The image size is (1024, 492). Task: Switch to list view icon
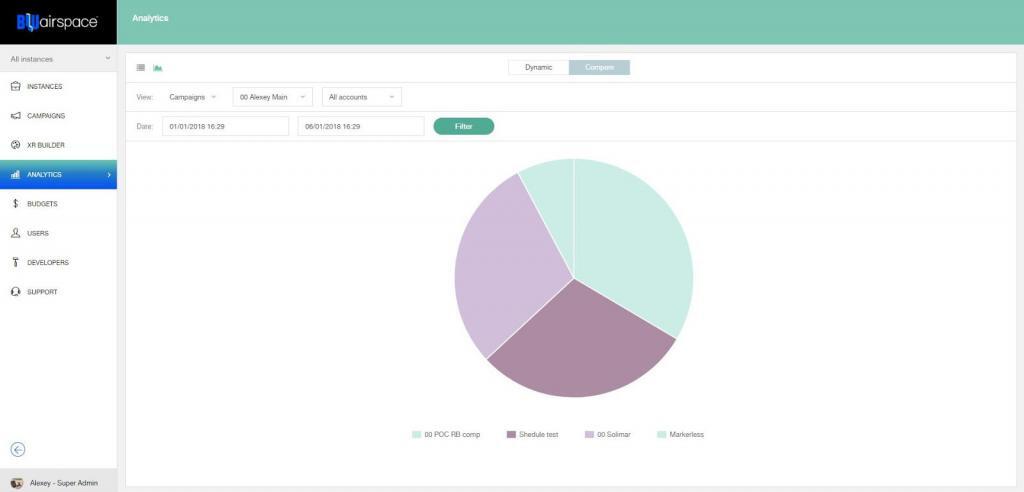141,68
